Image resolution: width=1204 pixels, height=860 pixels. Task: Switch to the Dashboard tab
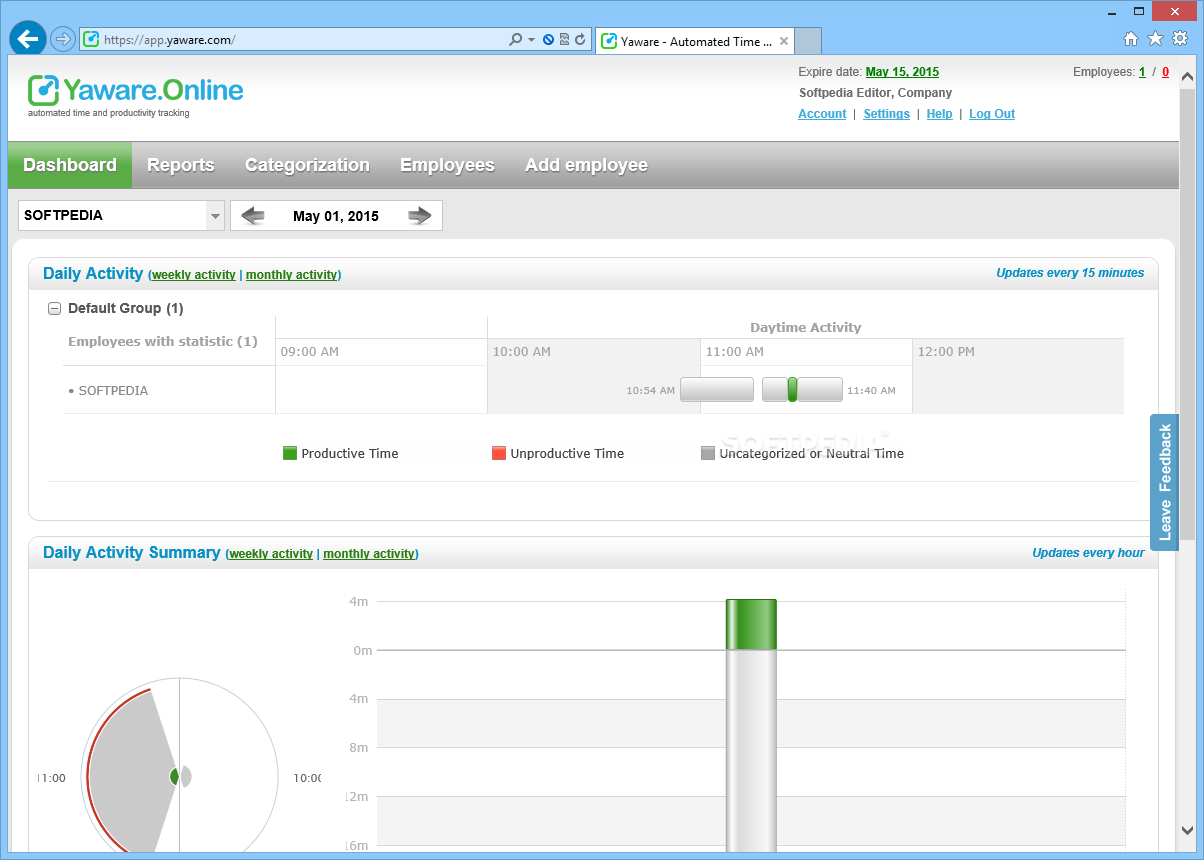point(70,165)
